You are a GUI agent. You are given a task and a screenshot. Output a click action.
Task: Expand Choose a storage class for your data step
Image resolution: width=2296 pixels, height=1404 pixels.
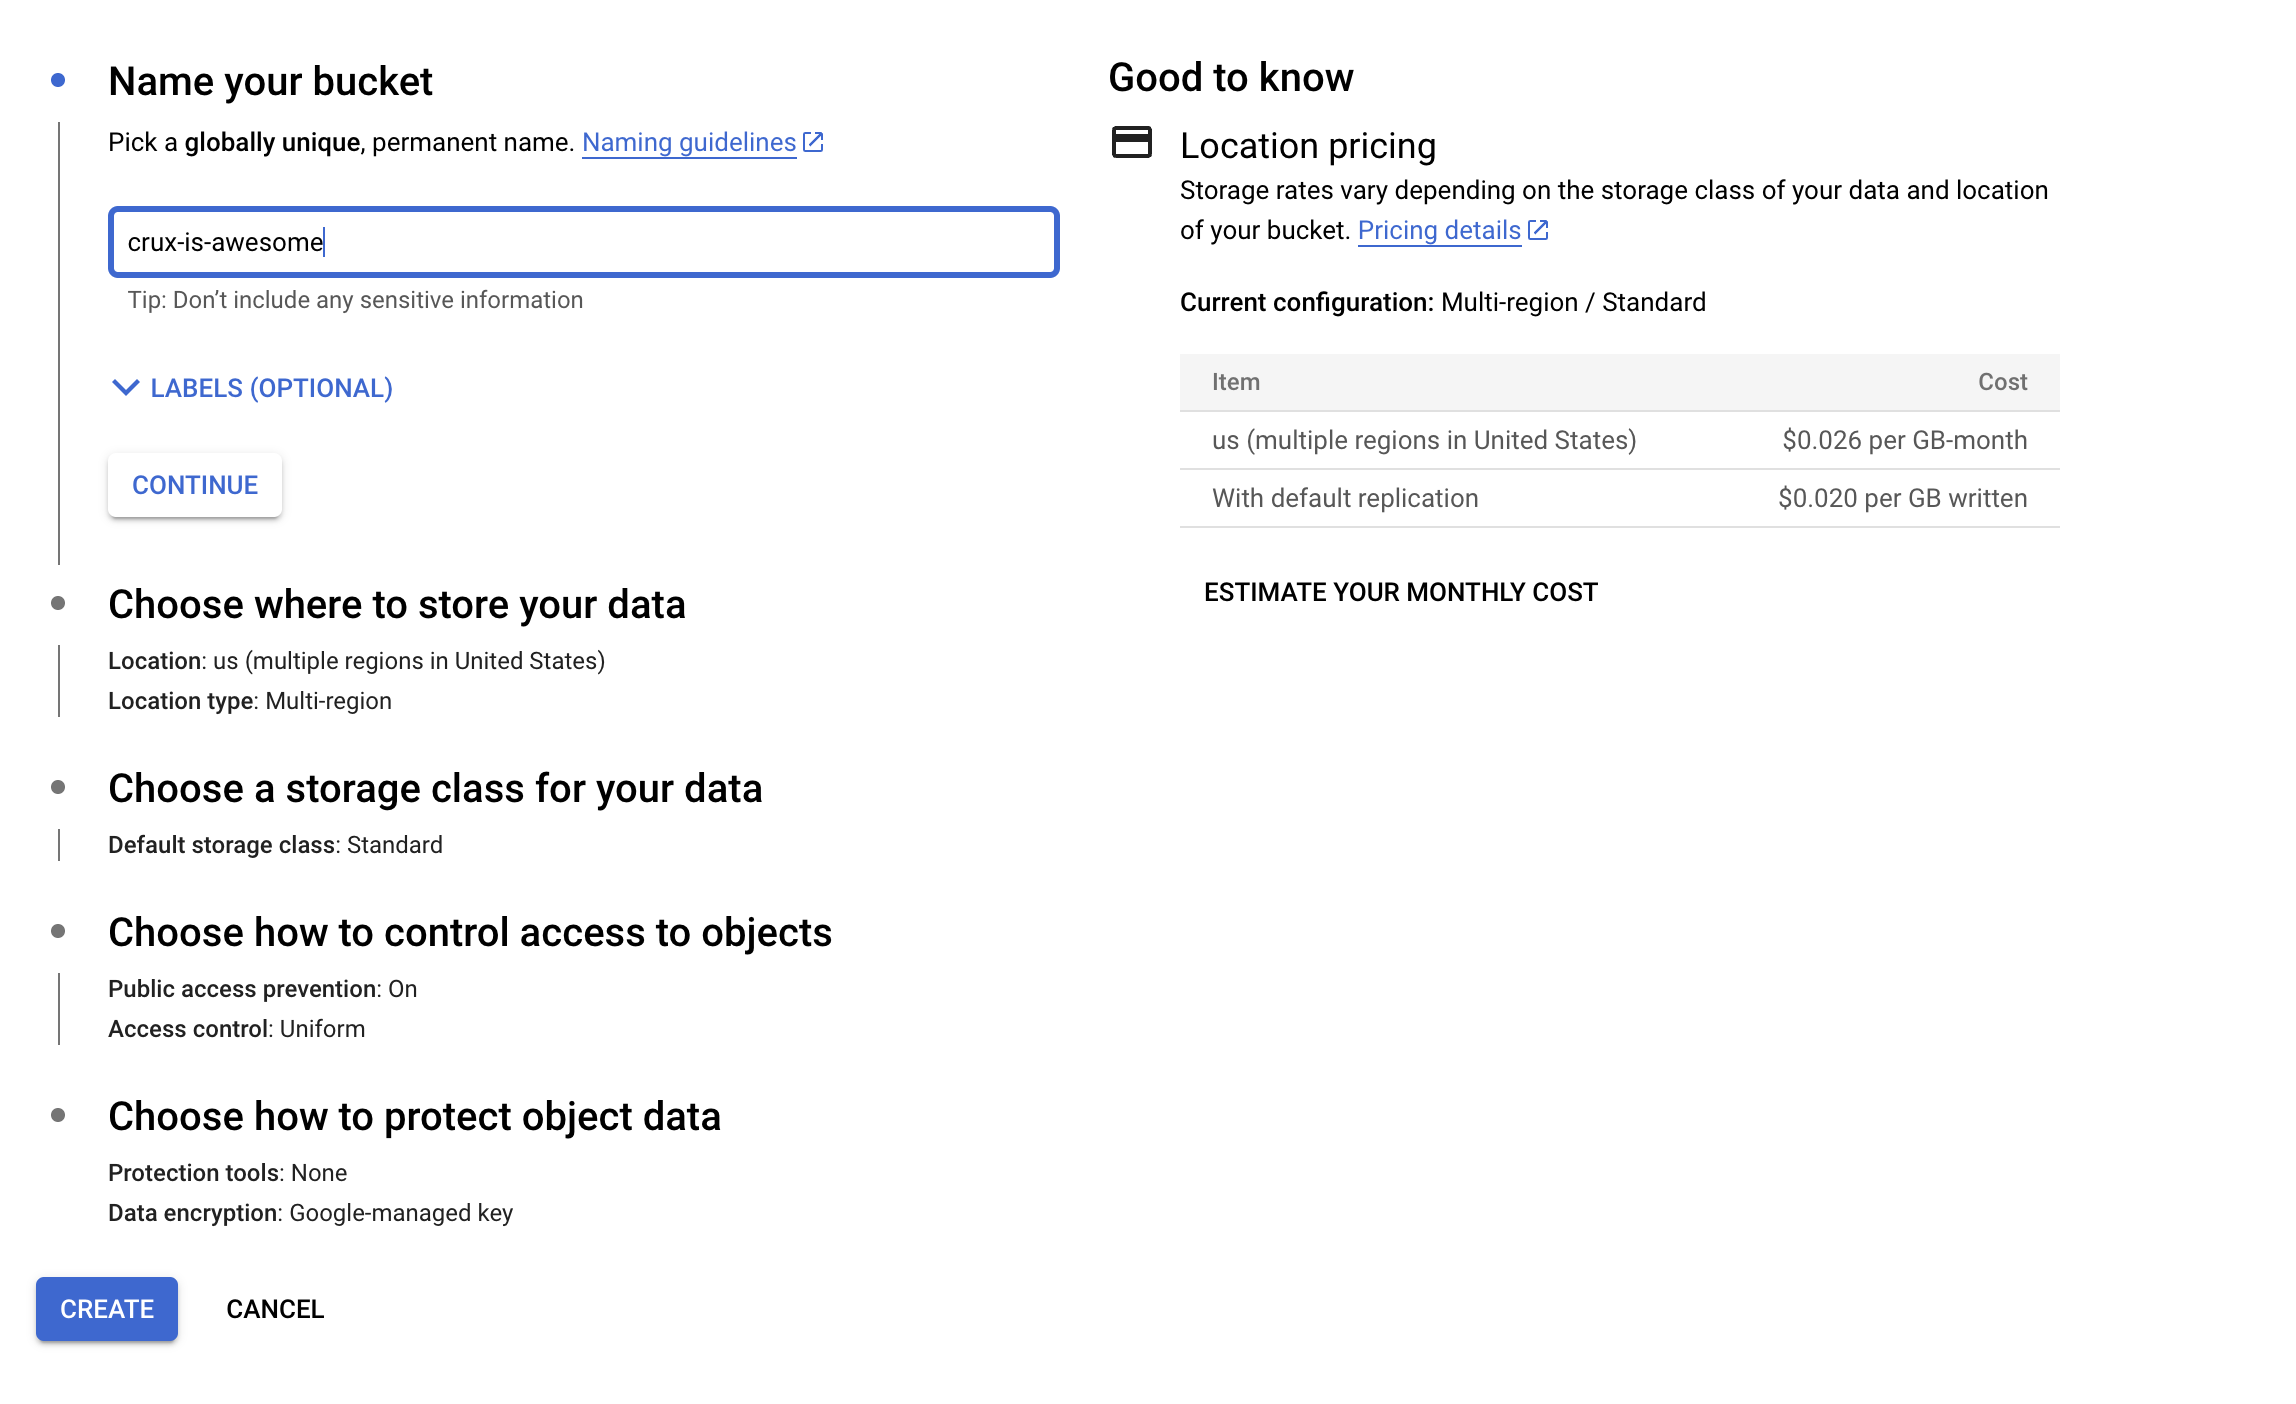click(435, 789)
